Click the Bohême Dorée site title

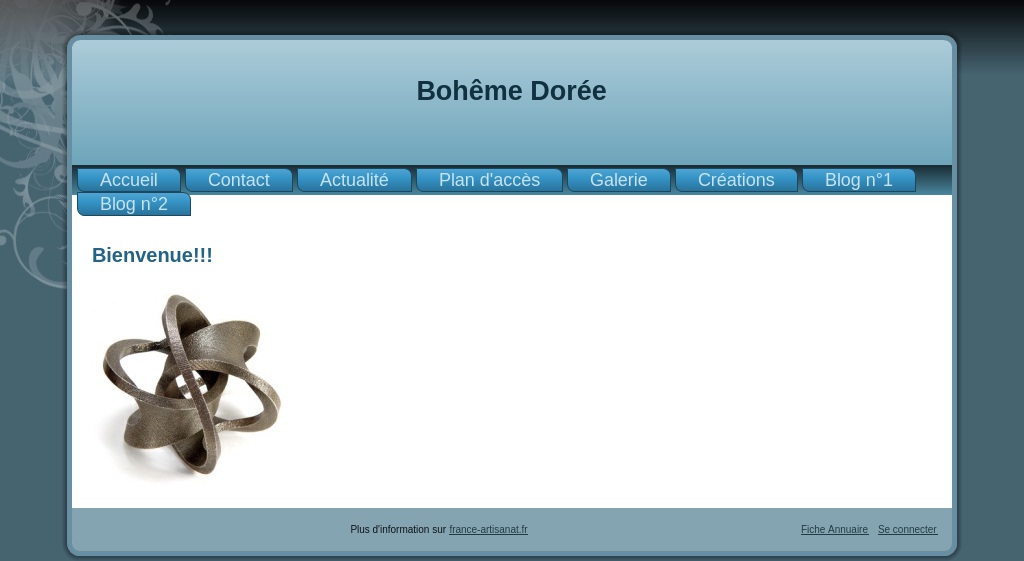511,91
